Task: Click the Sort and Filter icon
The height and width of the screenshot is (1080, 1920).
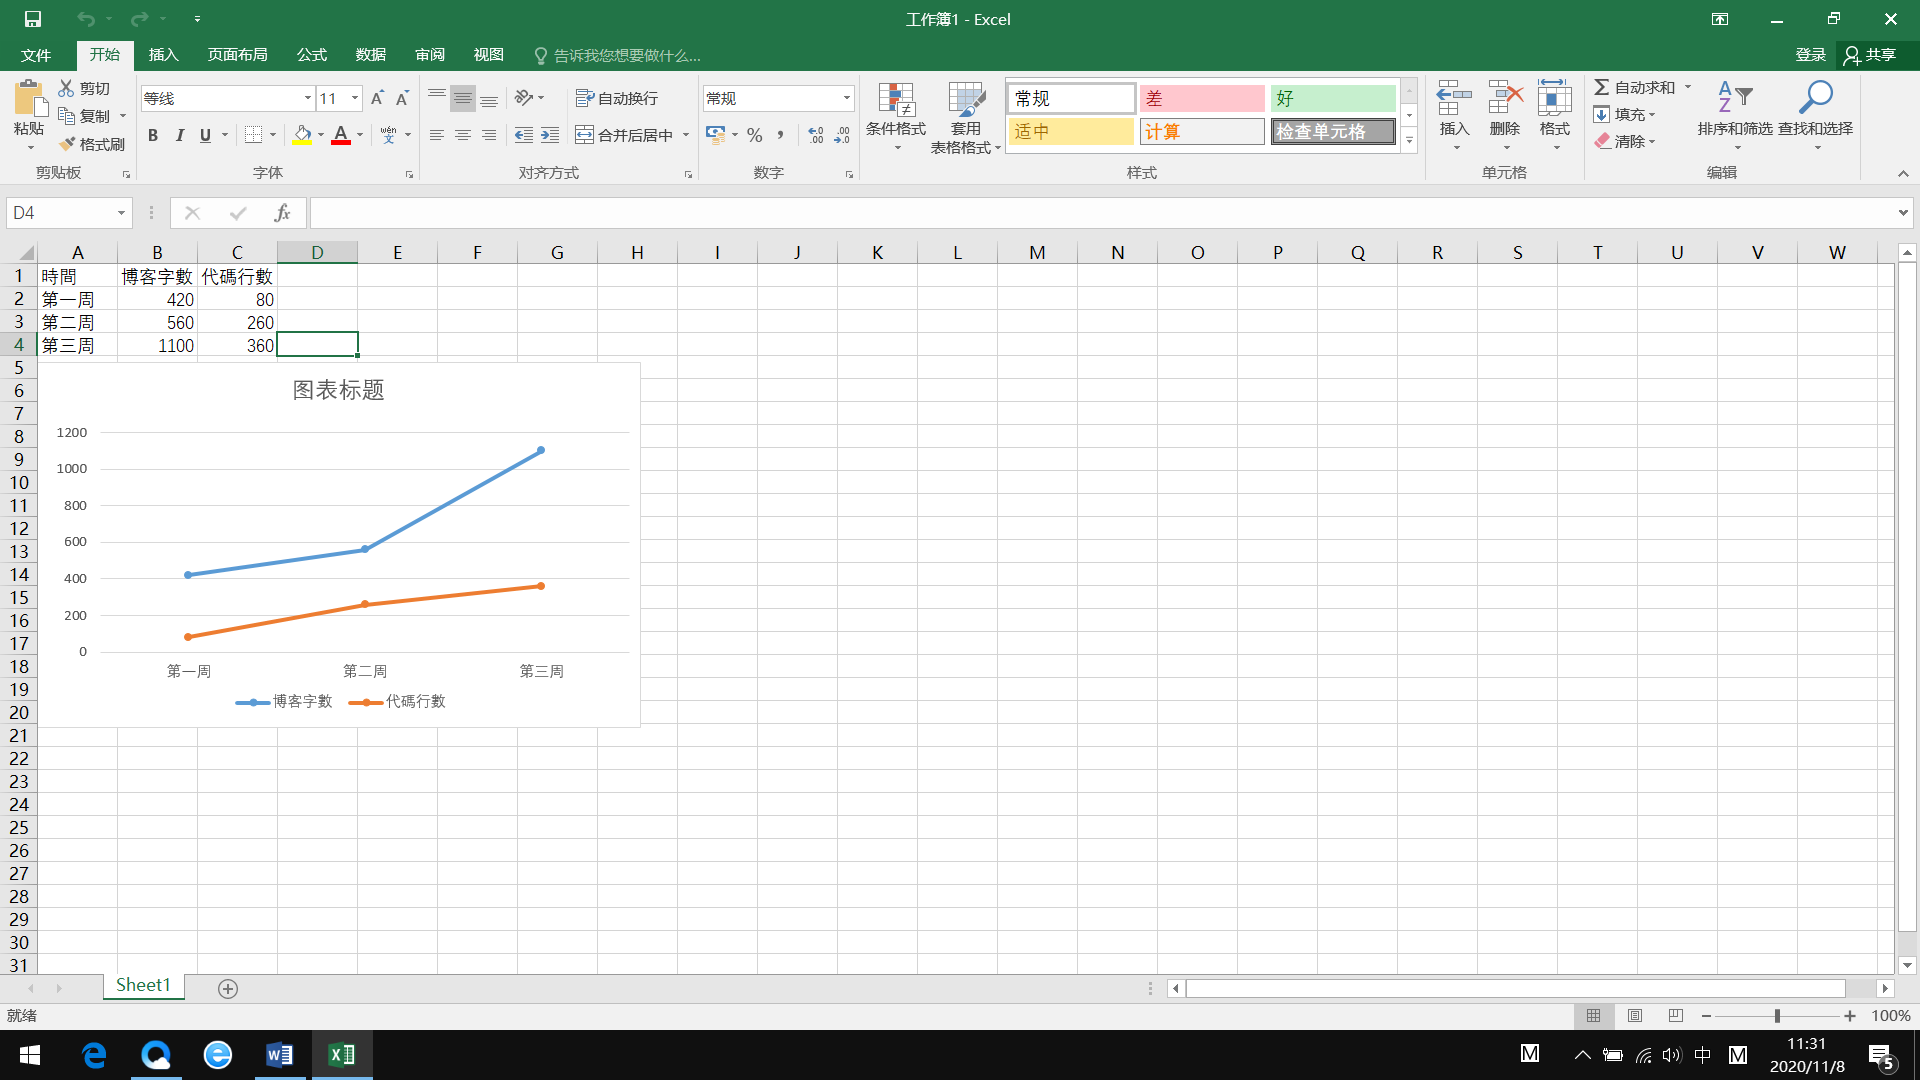Action: (1734, 98)
